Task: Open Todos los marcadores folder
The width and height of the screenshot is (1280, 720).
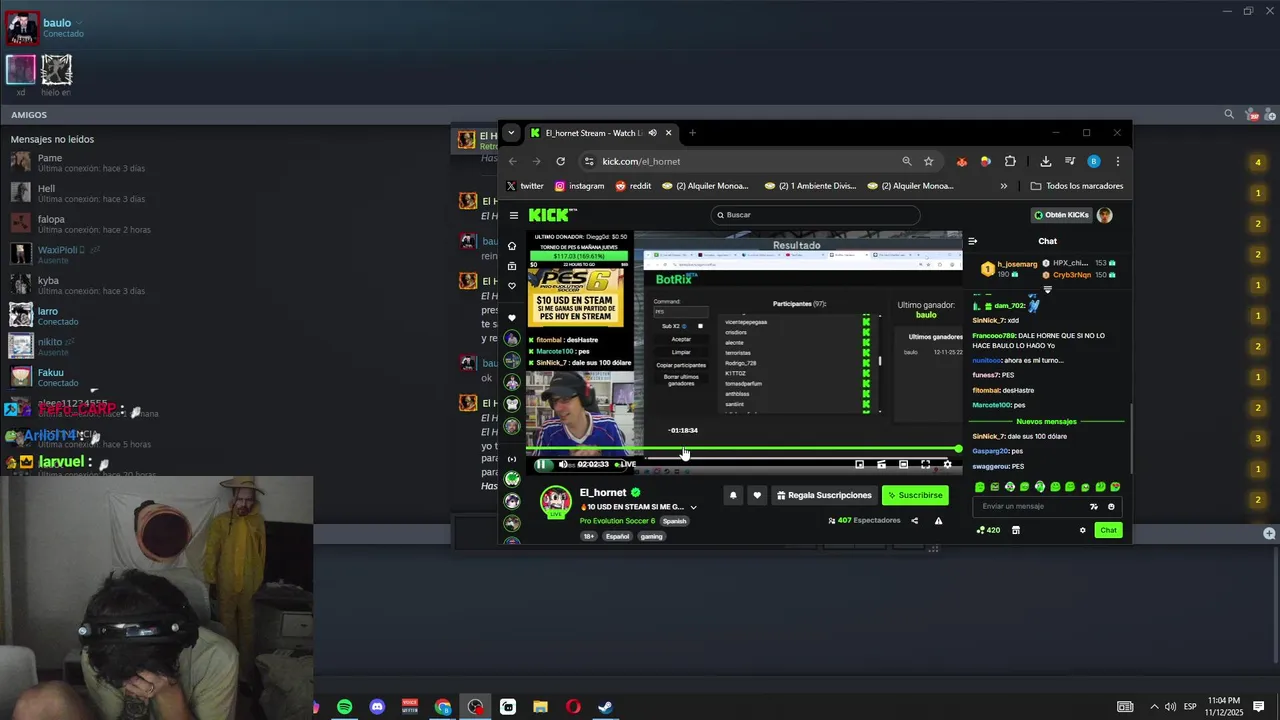Action: [1077, 186]
